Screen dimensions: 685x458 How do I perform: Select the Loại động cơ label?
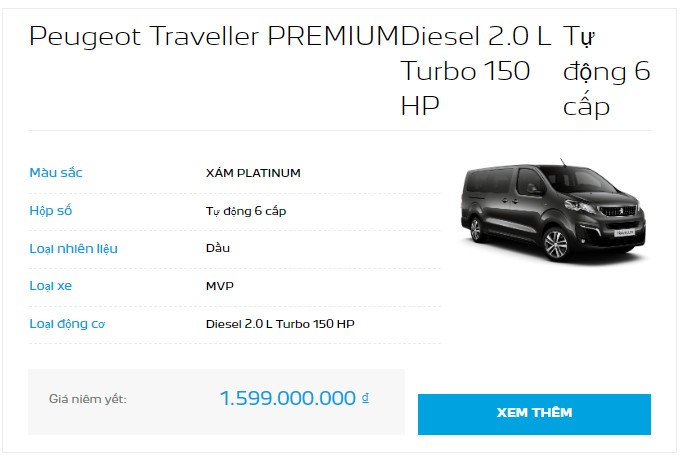point(67,324)
